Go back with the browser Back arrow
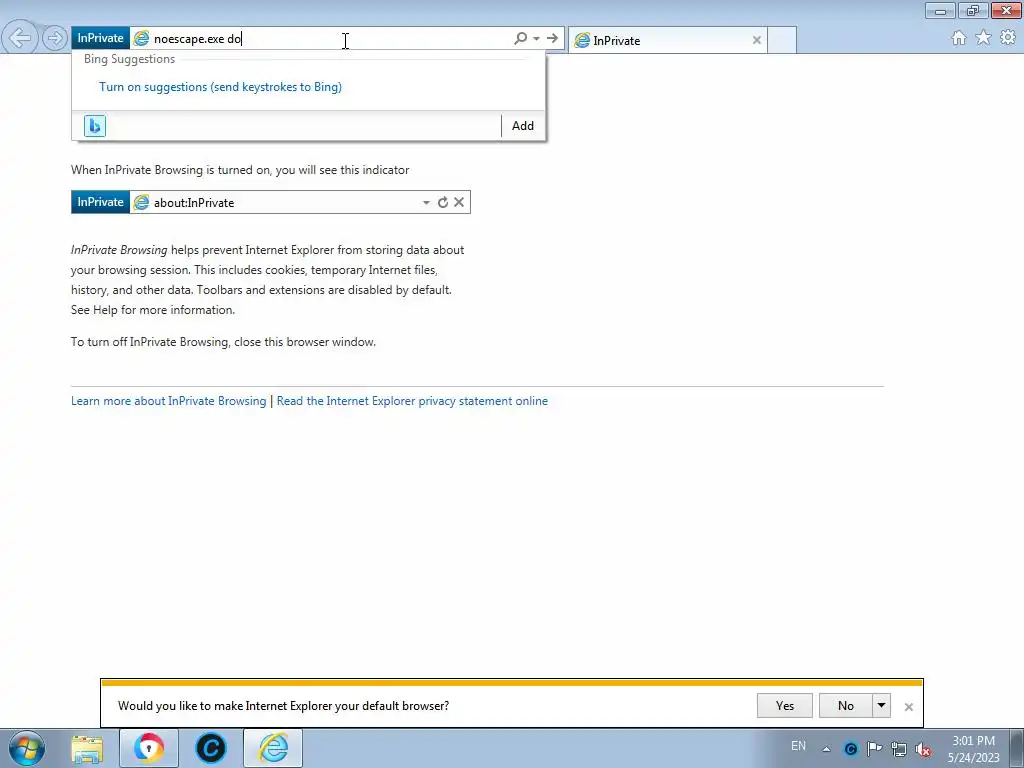The height and width of the screenshot is (768, 1024). [x=20, y=38]
